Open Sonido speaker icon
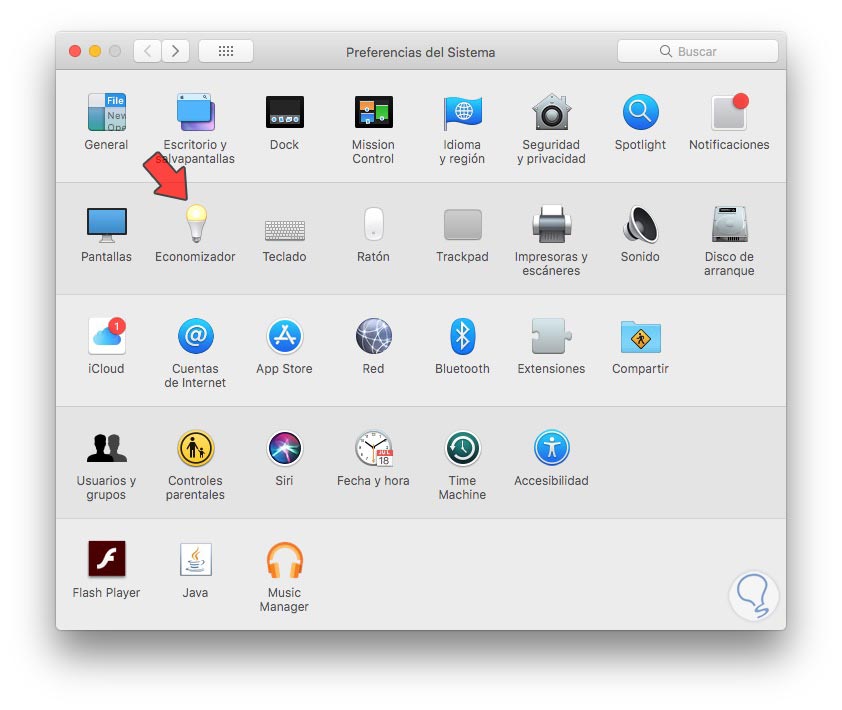This screenshot has height=710, width=842. point(640,224)
